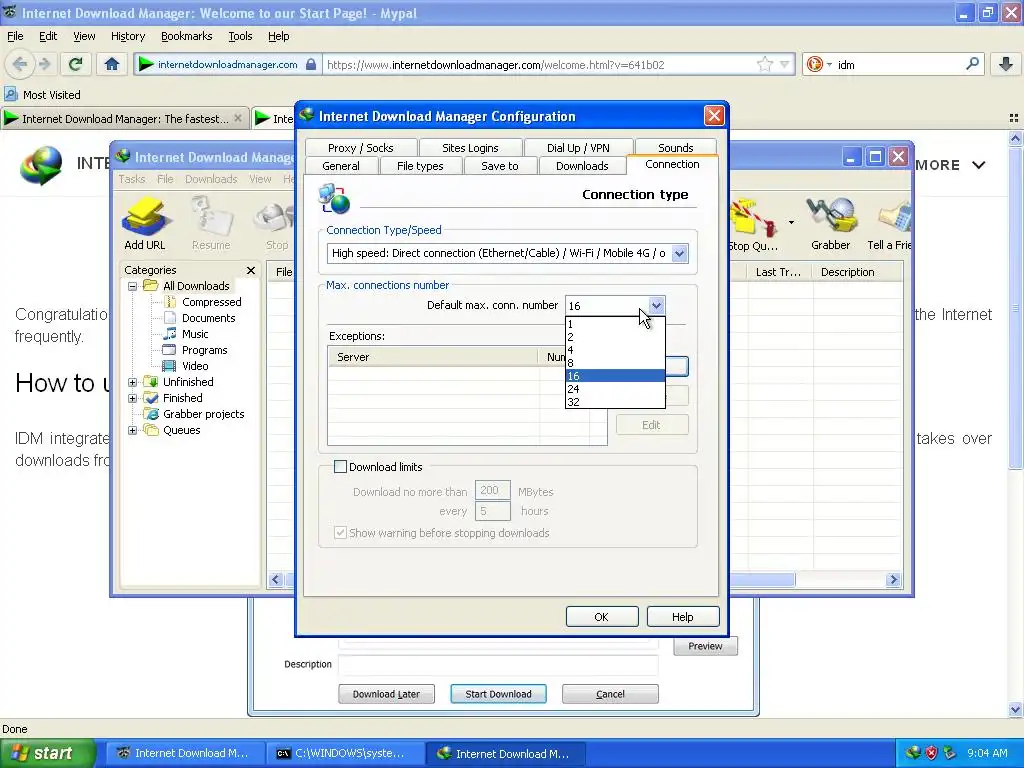Select 24 in the connection number list
Image resolution: width=1024 pixels, height=768 pixels.
click(x=615, y=389)
